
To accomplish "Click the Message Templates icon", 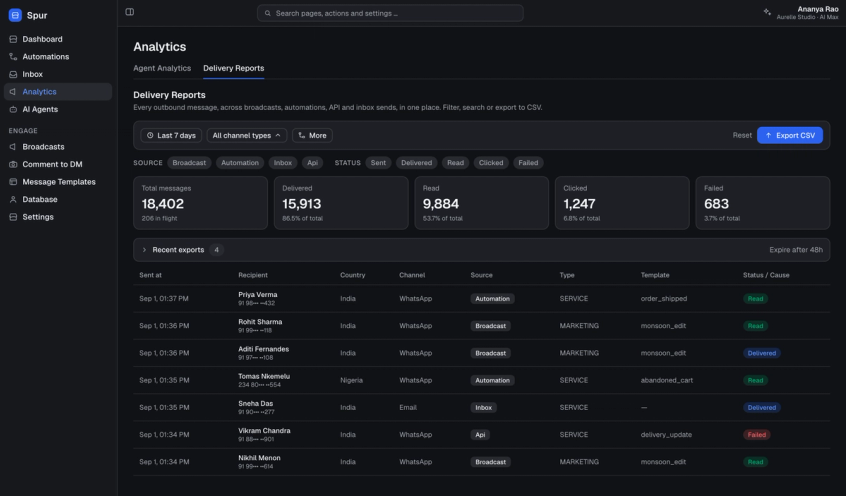I will pos(13,182).
